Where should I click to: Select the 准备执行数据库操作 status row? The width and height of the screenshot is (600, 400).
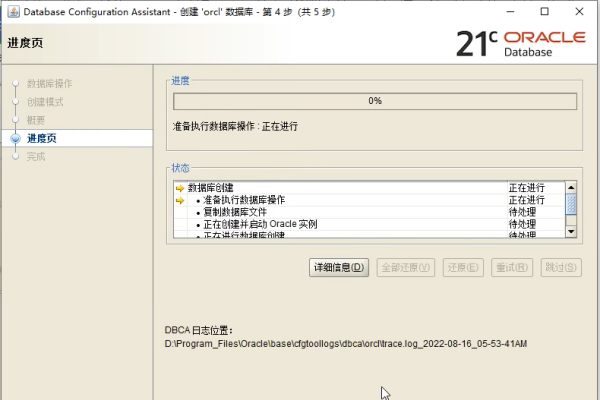click(x=369, y=200)
